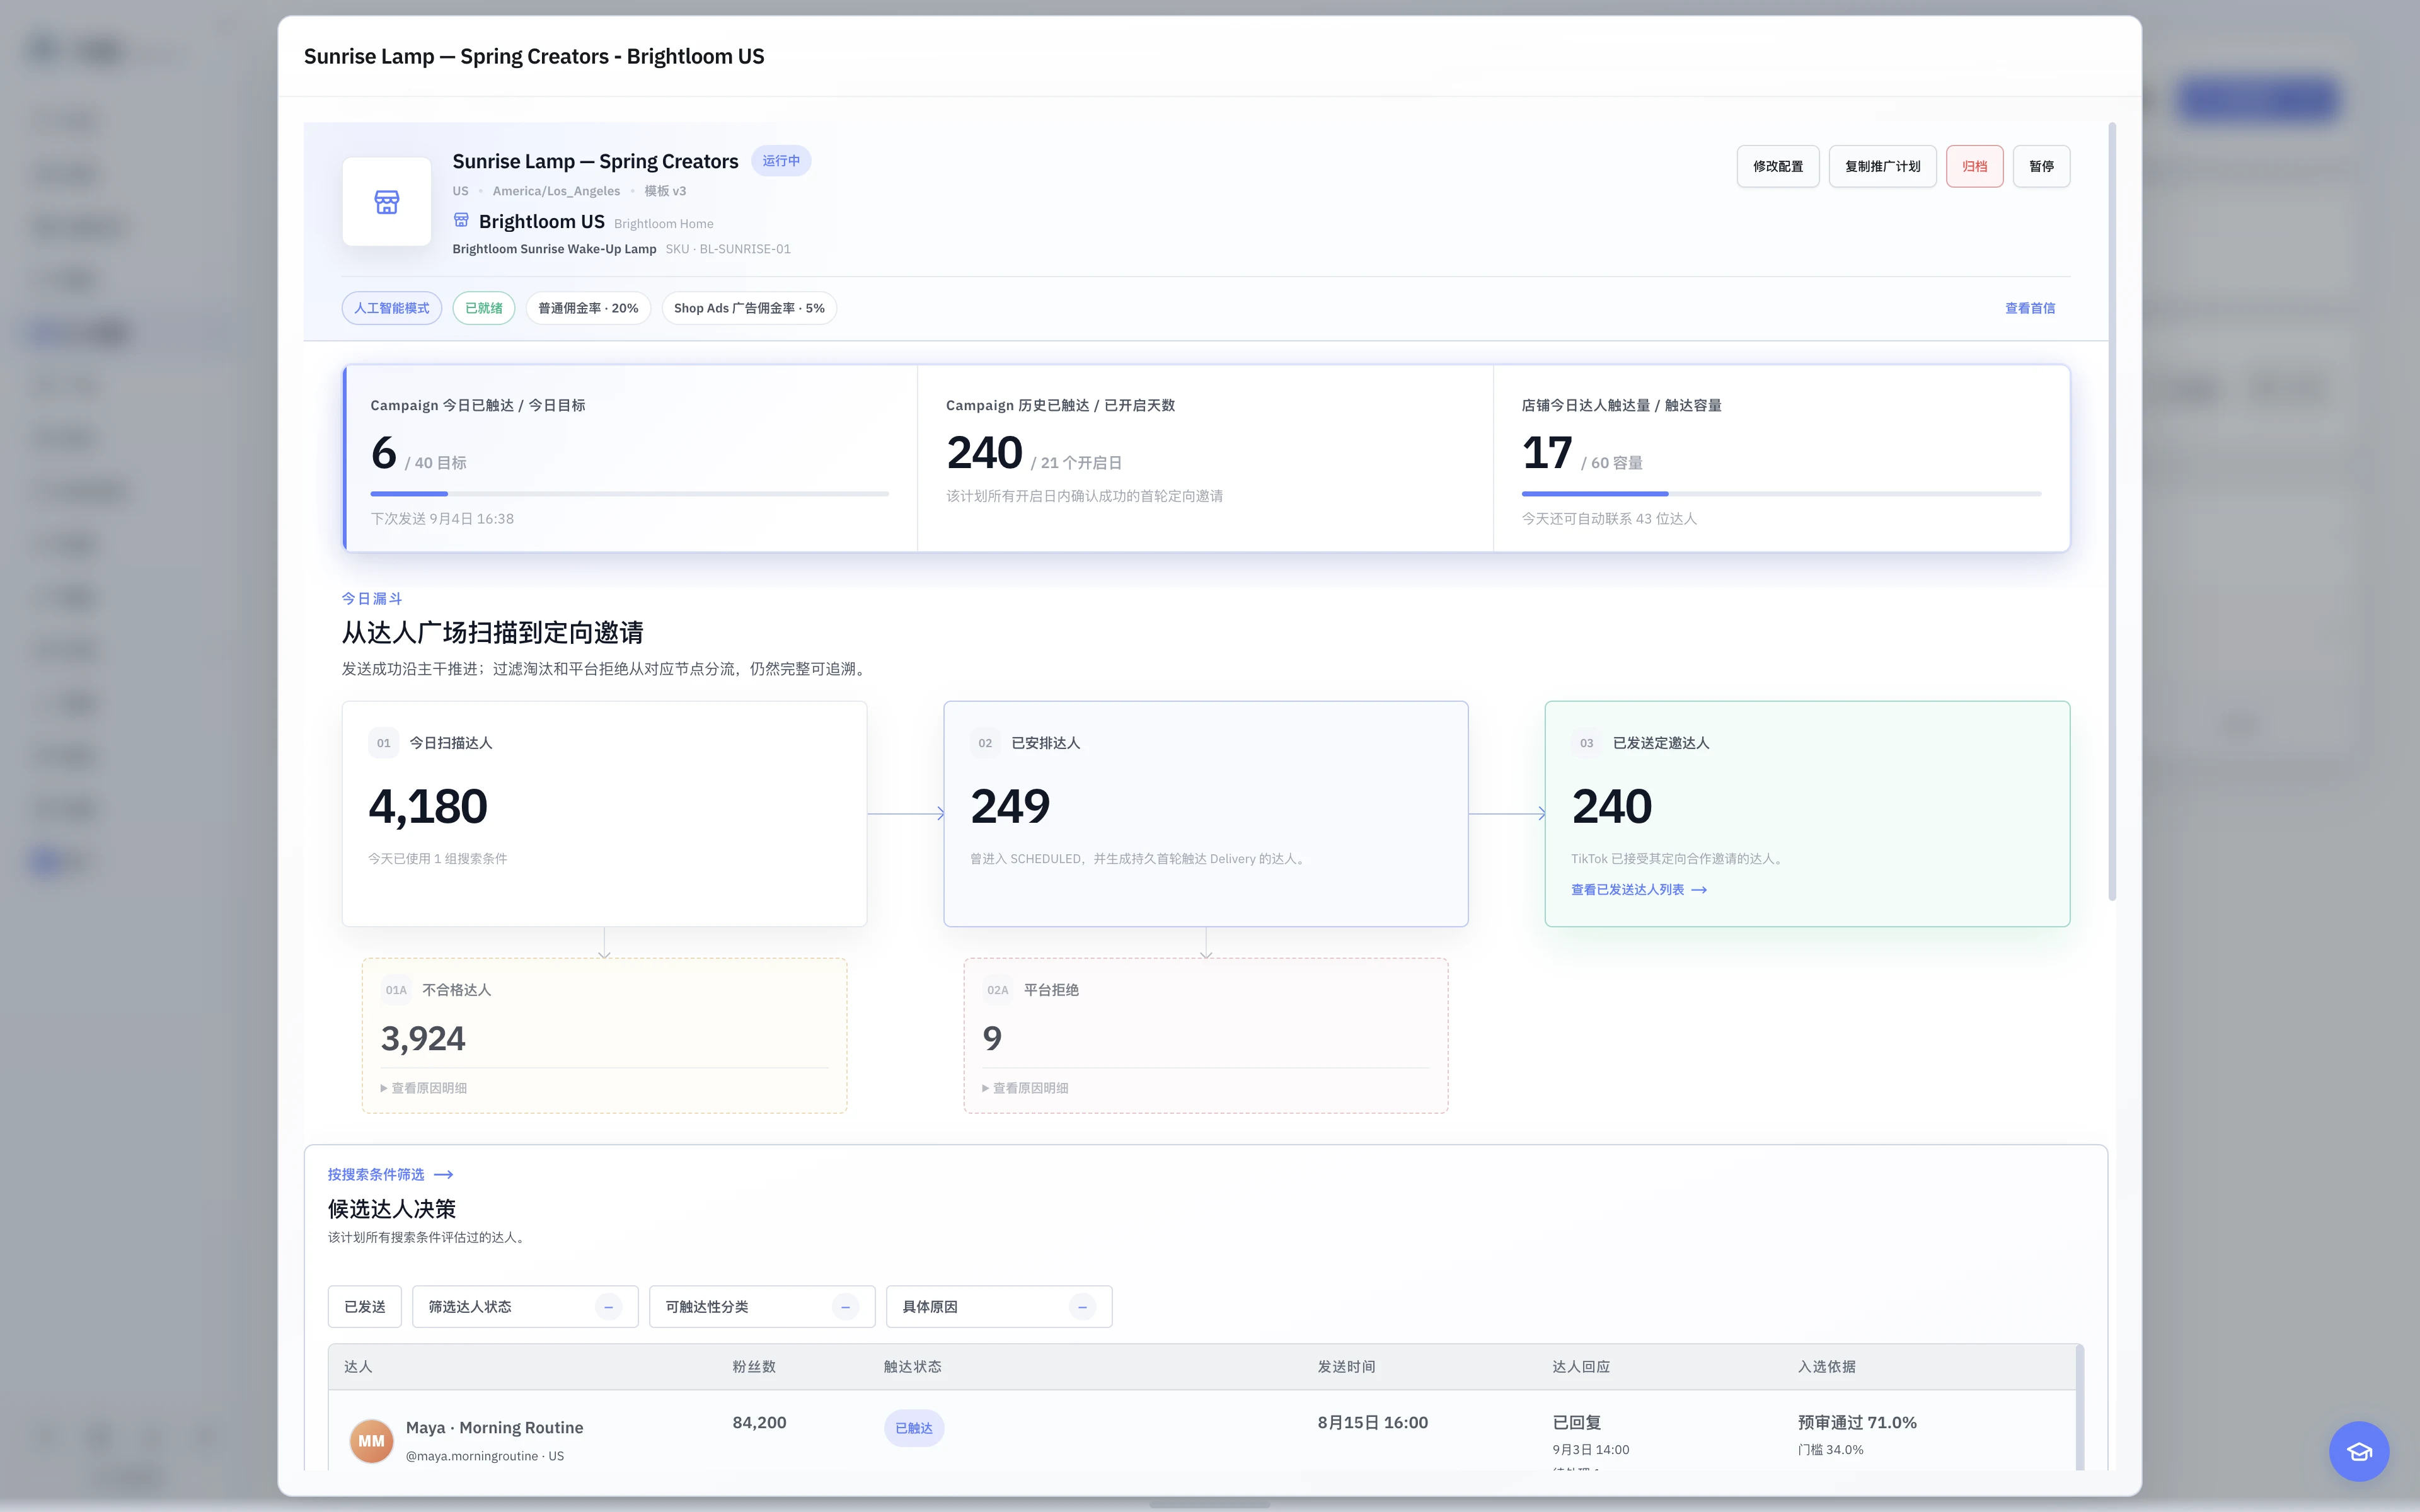Click the 人工智能模式 tag
This screenshot has height=1512, width=2420.
(391, 308)
